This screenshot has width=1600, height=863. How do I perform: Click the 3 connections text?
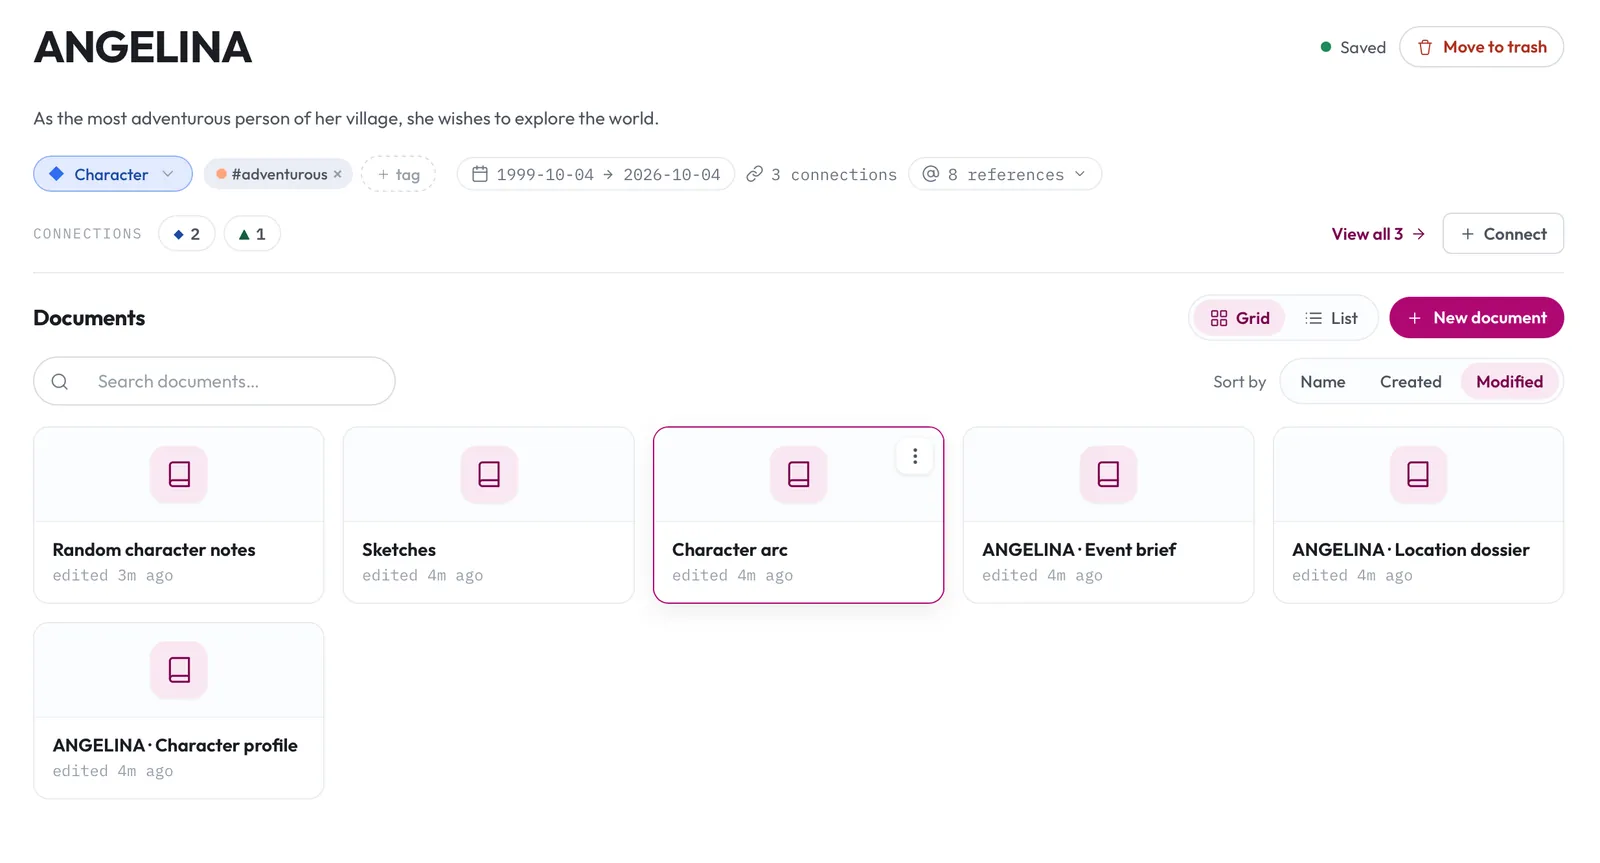(x=834, y=175)
